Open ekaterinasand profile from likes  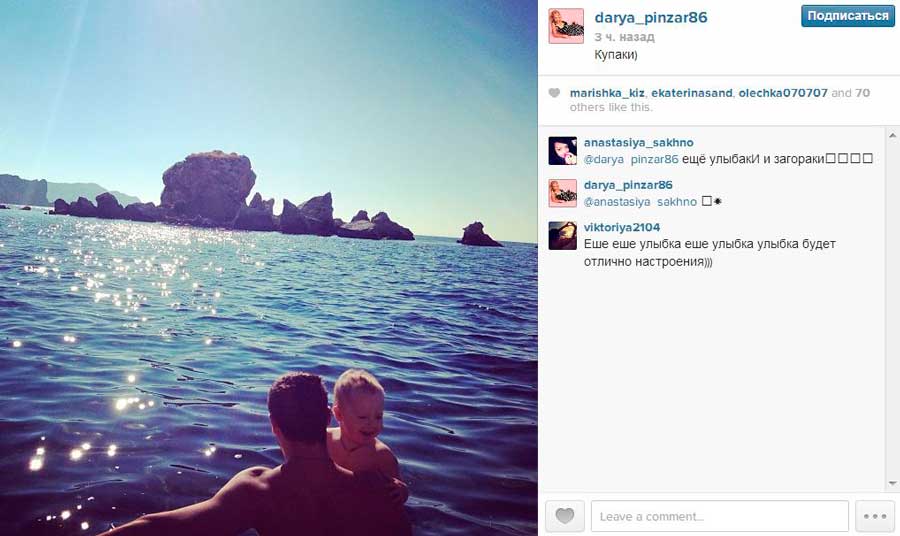point(692,93)
